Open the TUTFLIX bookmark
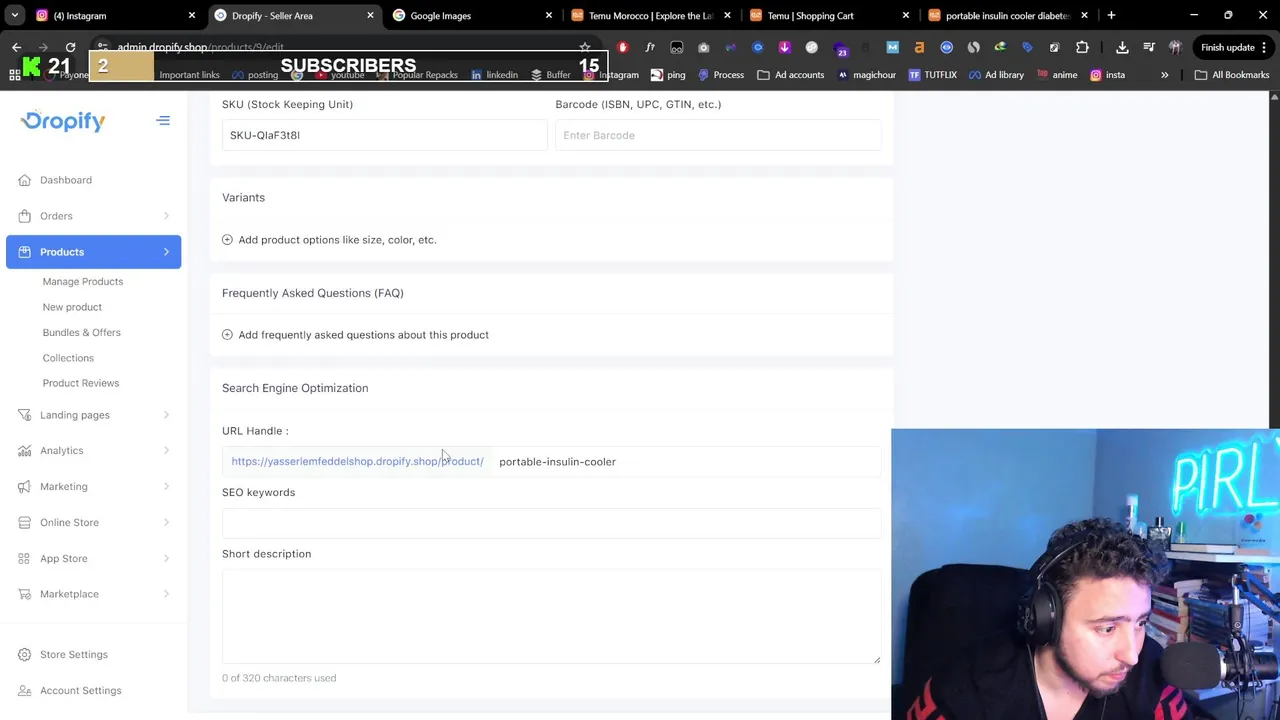This screenshot has height=720, width=1280. tap(932, 75)
